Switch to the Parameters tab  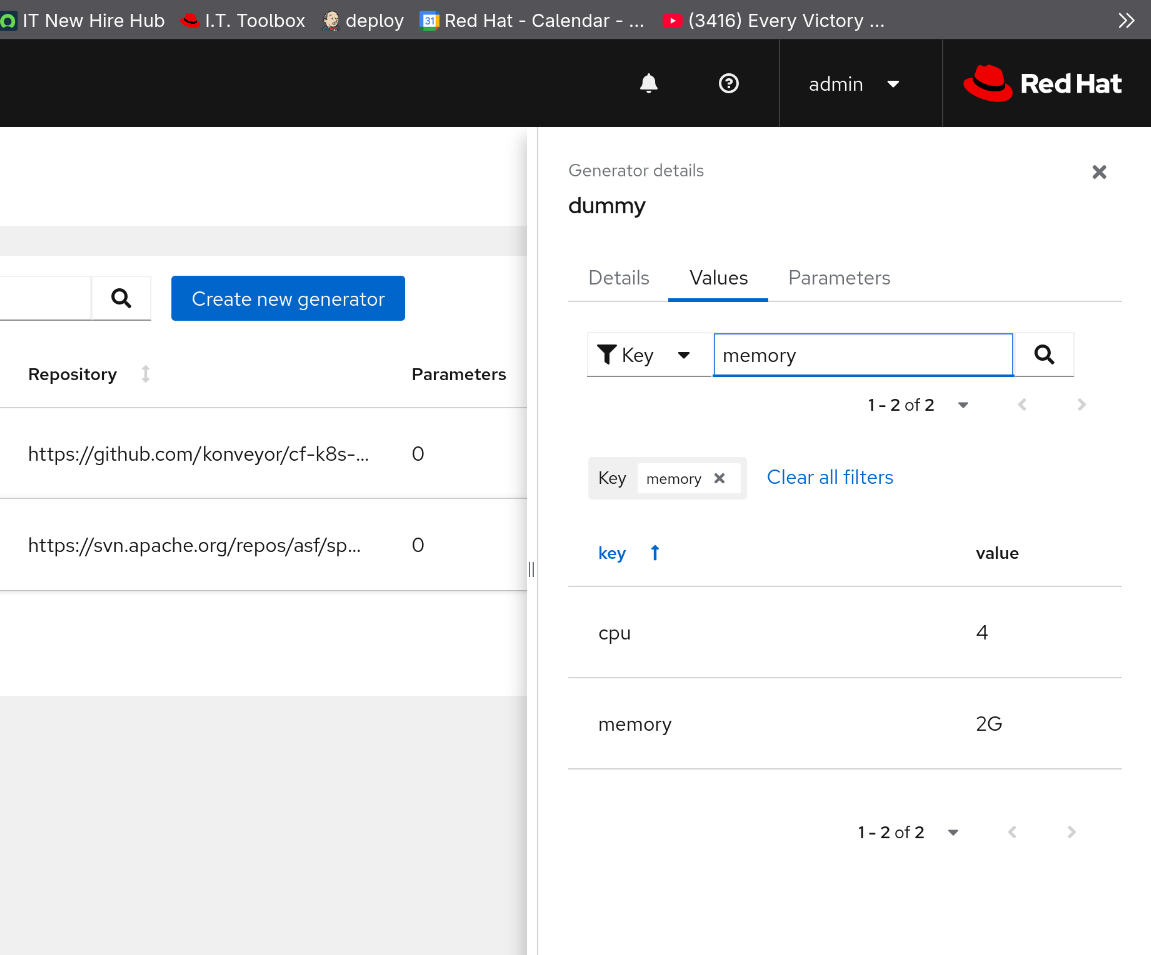tap(839, 278)
